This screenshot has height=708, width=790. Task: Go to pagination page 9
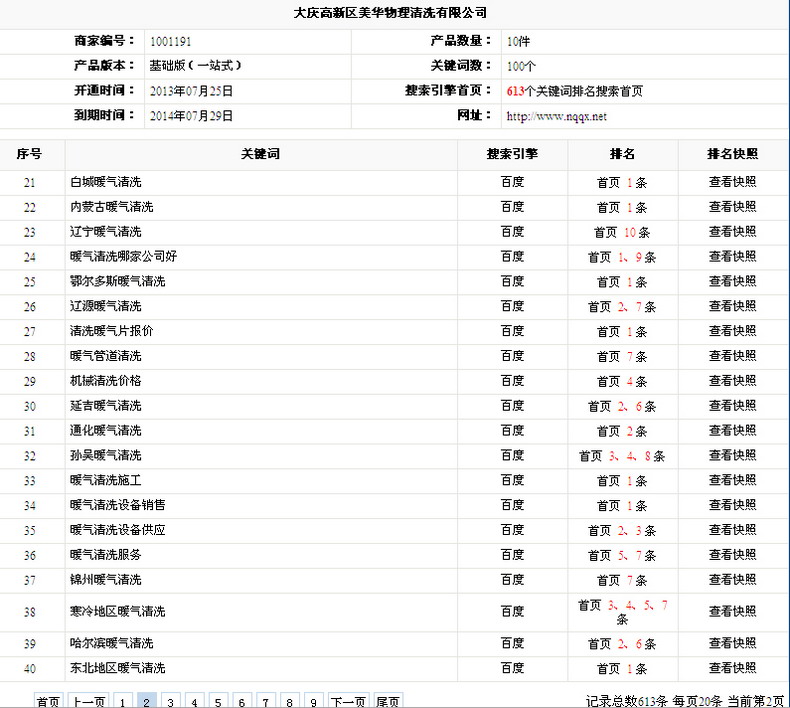coord(313,701)
